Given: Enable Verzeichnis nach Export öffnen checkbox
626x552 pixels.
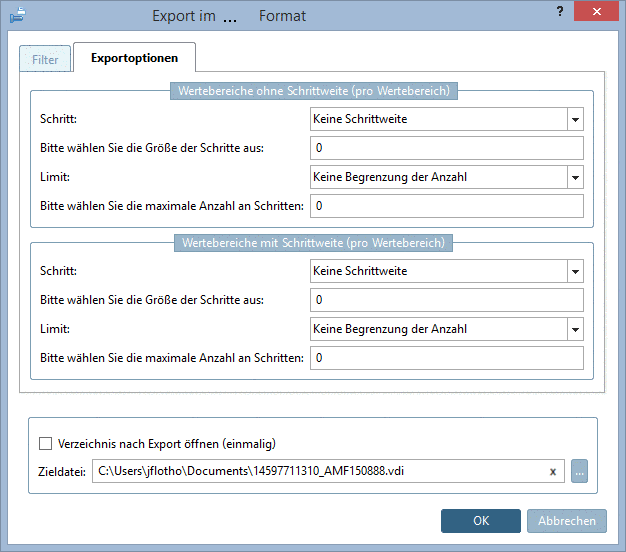Looking at the screenshot, I should click(x=45, y=443).
